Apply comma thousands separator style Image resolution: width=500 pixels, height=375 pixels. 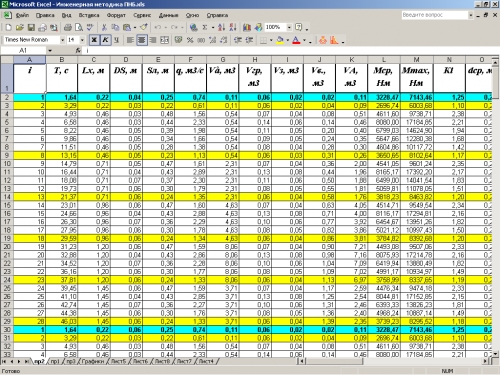coord(201,40)
